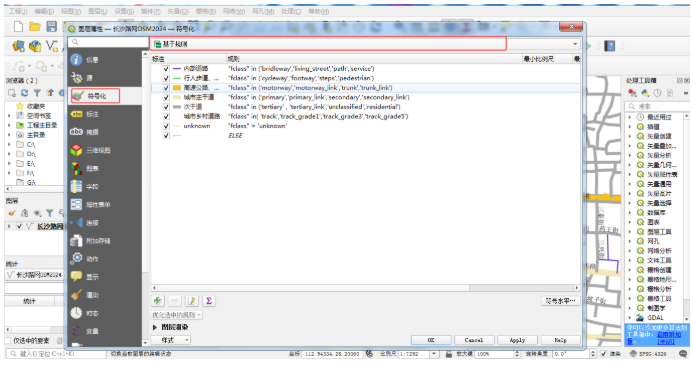
Task: Open the Style dropdown button
Action: click(x=170, y=340)
